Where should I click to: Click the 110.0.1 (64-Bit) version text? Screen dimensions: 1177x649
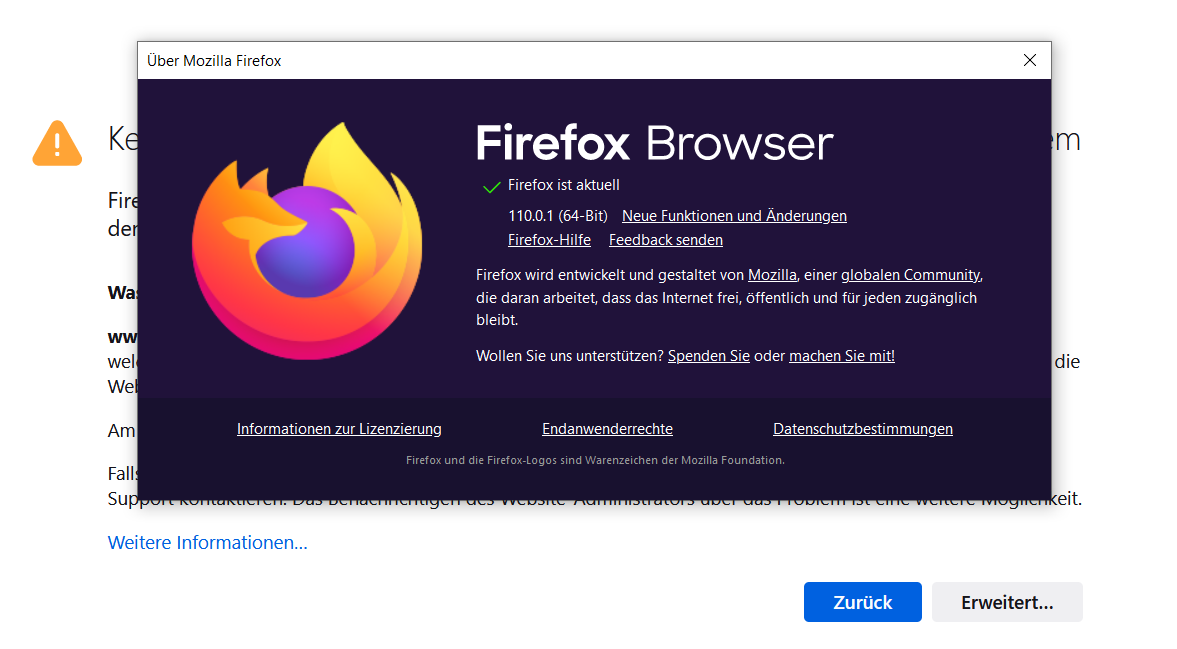click(558, 216)
